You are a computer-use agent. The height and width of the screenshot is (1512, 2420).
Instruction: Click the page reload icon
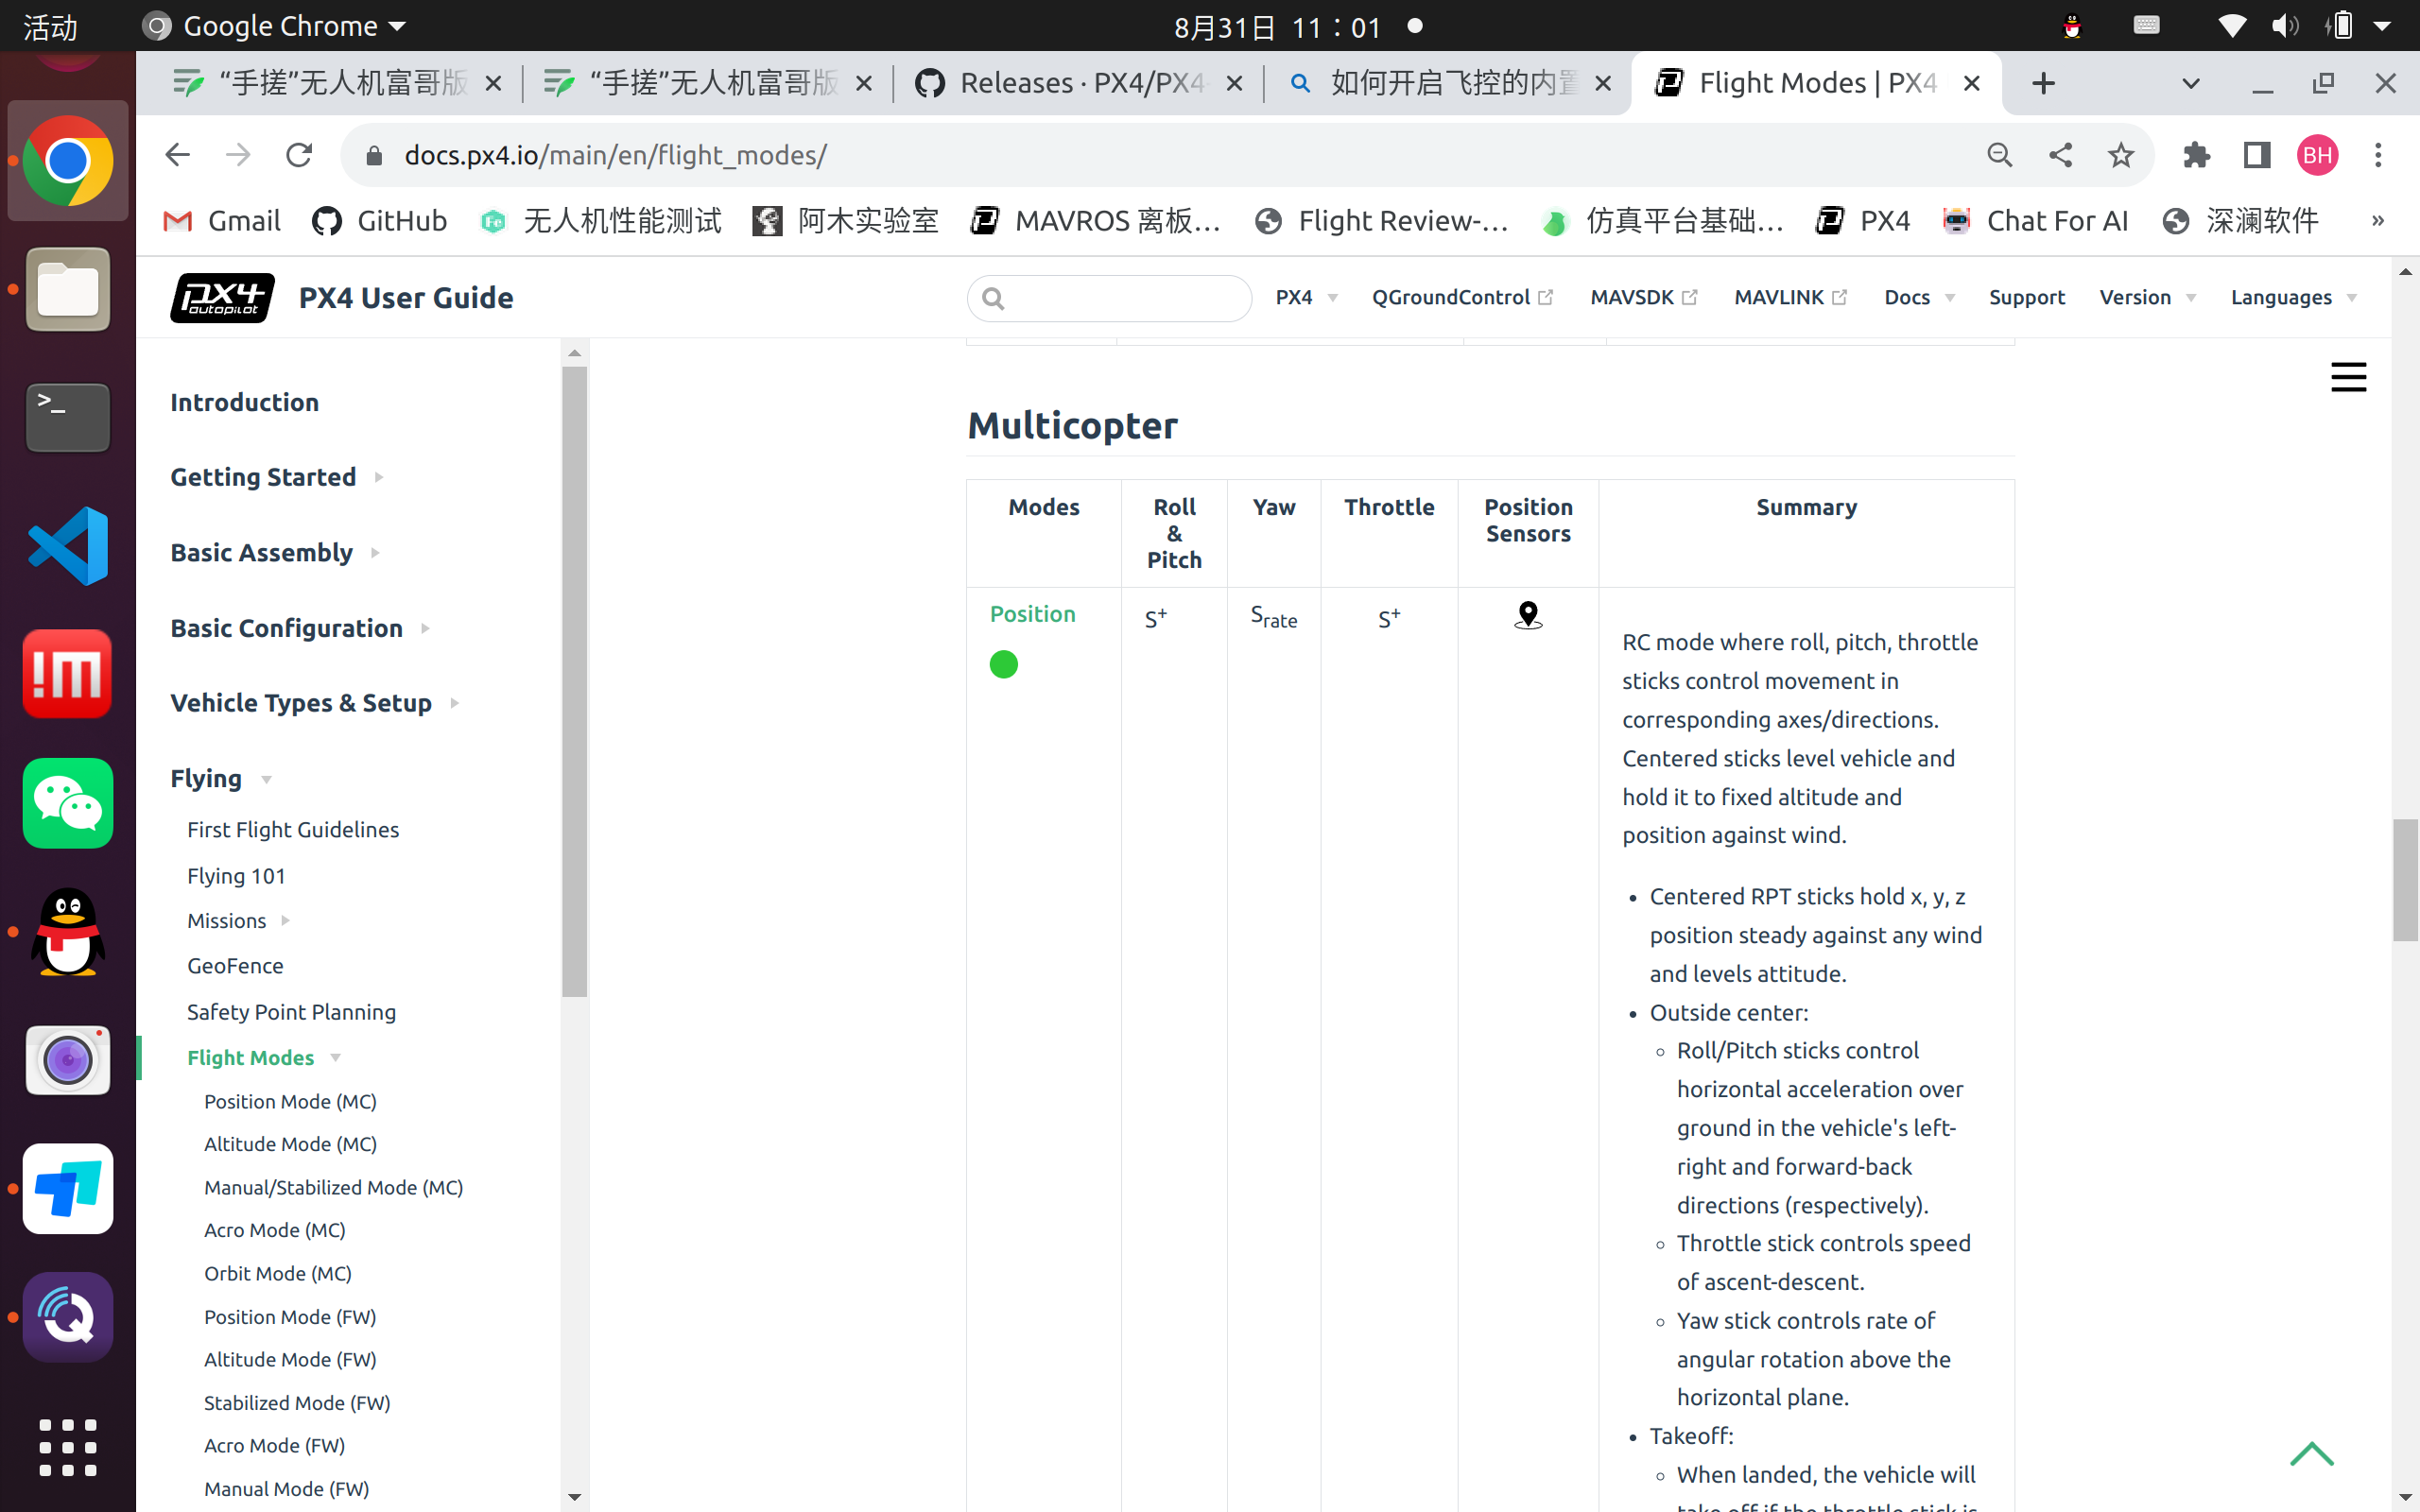pos(299,155)
